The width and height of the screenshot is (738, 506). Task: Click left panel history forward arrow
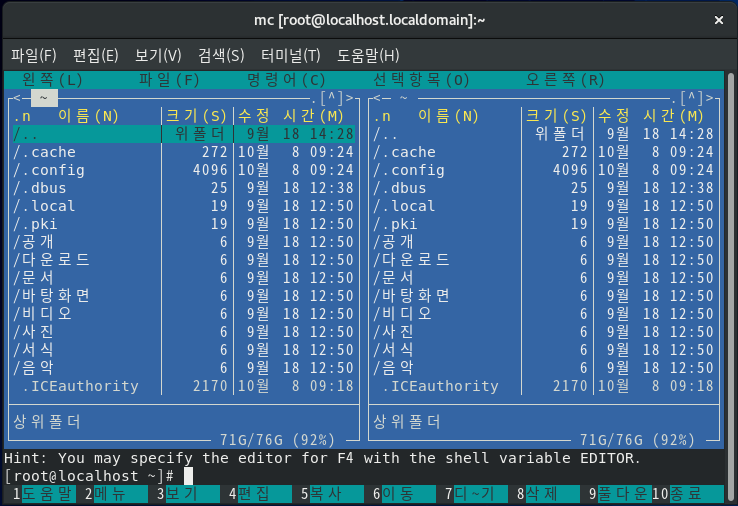tap(349, 98)
